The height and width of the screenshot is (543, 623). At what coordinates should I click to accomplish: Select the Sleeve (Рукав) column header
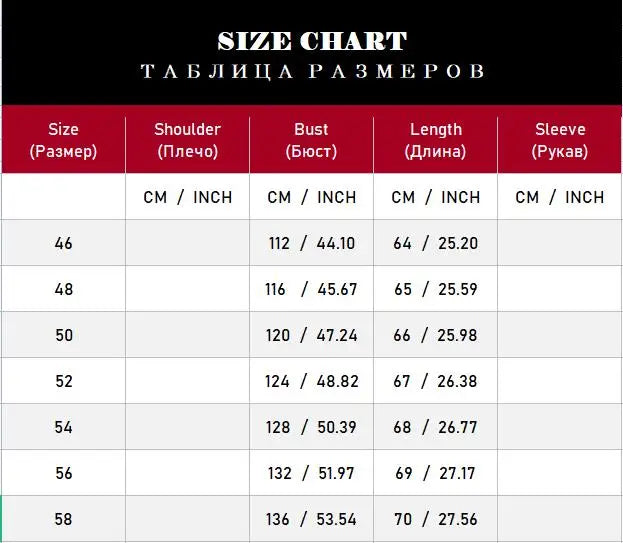point(560,141)
